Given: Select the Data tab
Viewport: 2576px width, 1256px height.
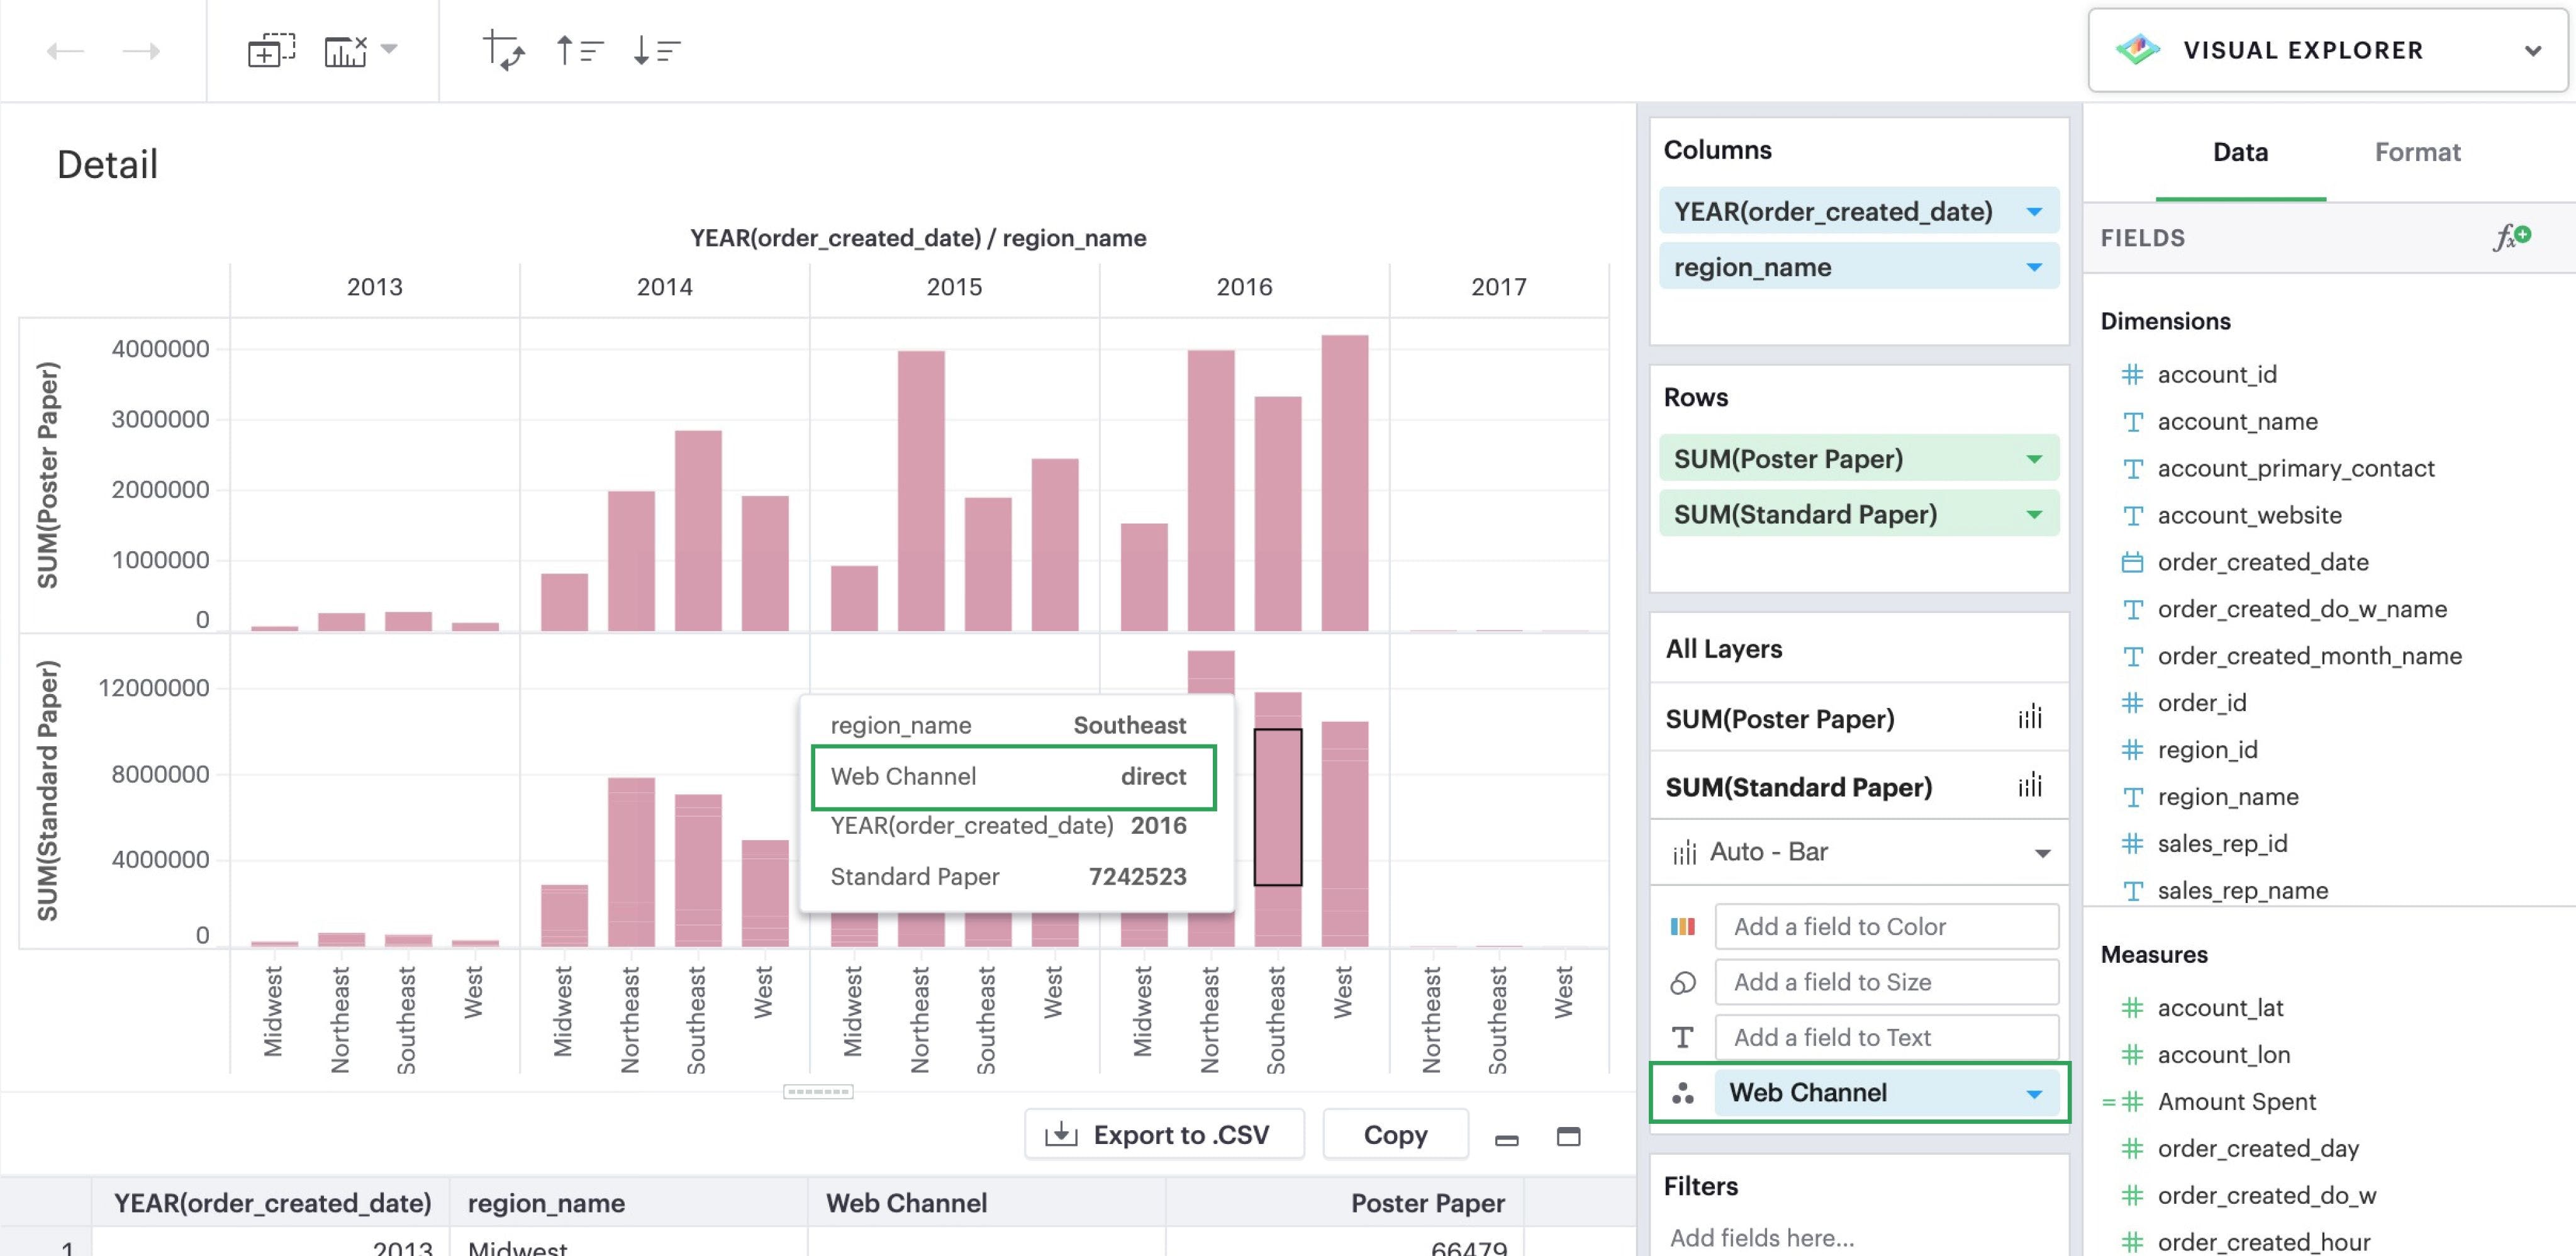Looking at the screenshot, I should (2239, 152).
